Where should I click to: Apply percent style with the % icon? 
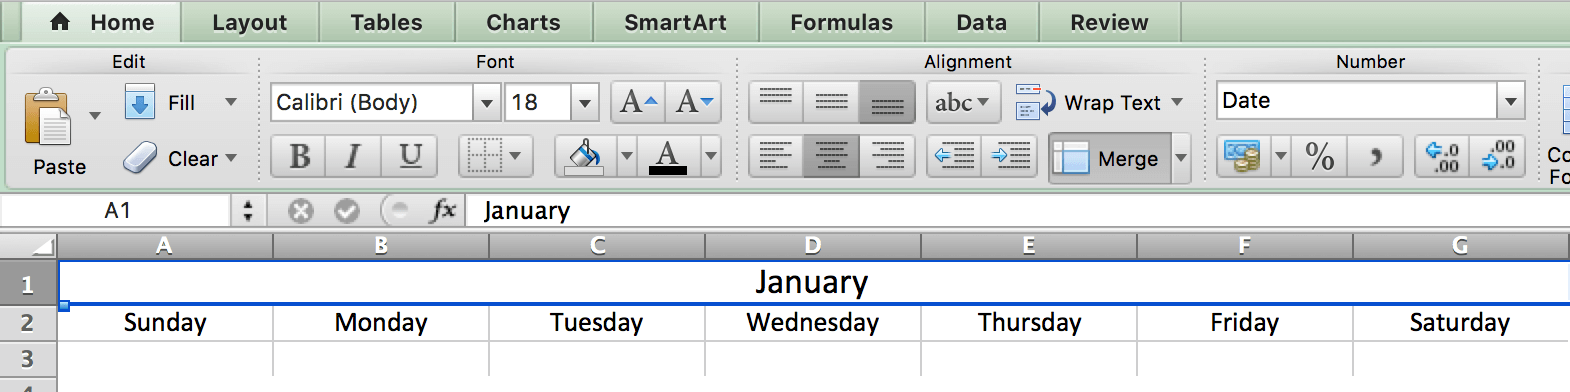coord(1319,157)
